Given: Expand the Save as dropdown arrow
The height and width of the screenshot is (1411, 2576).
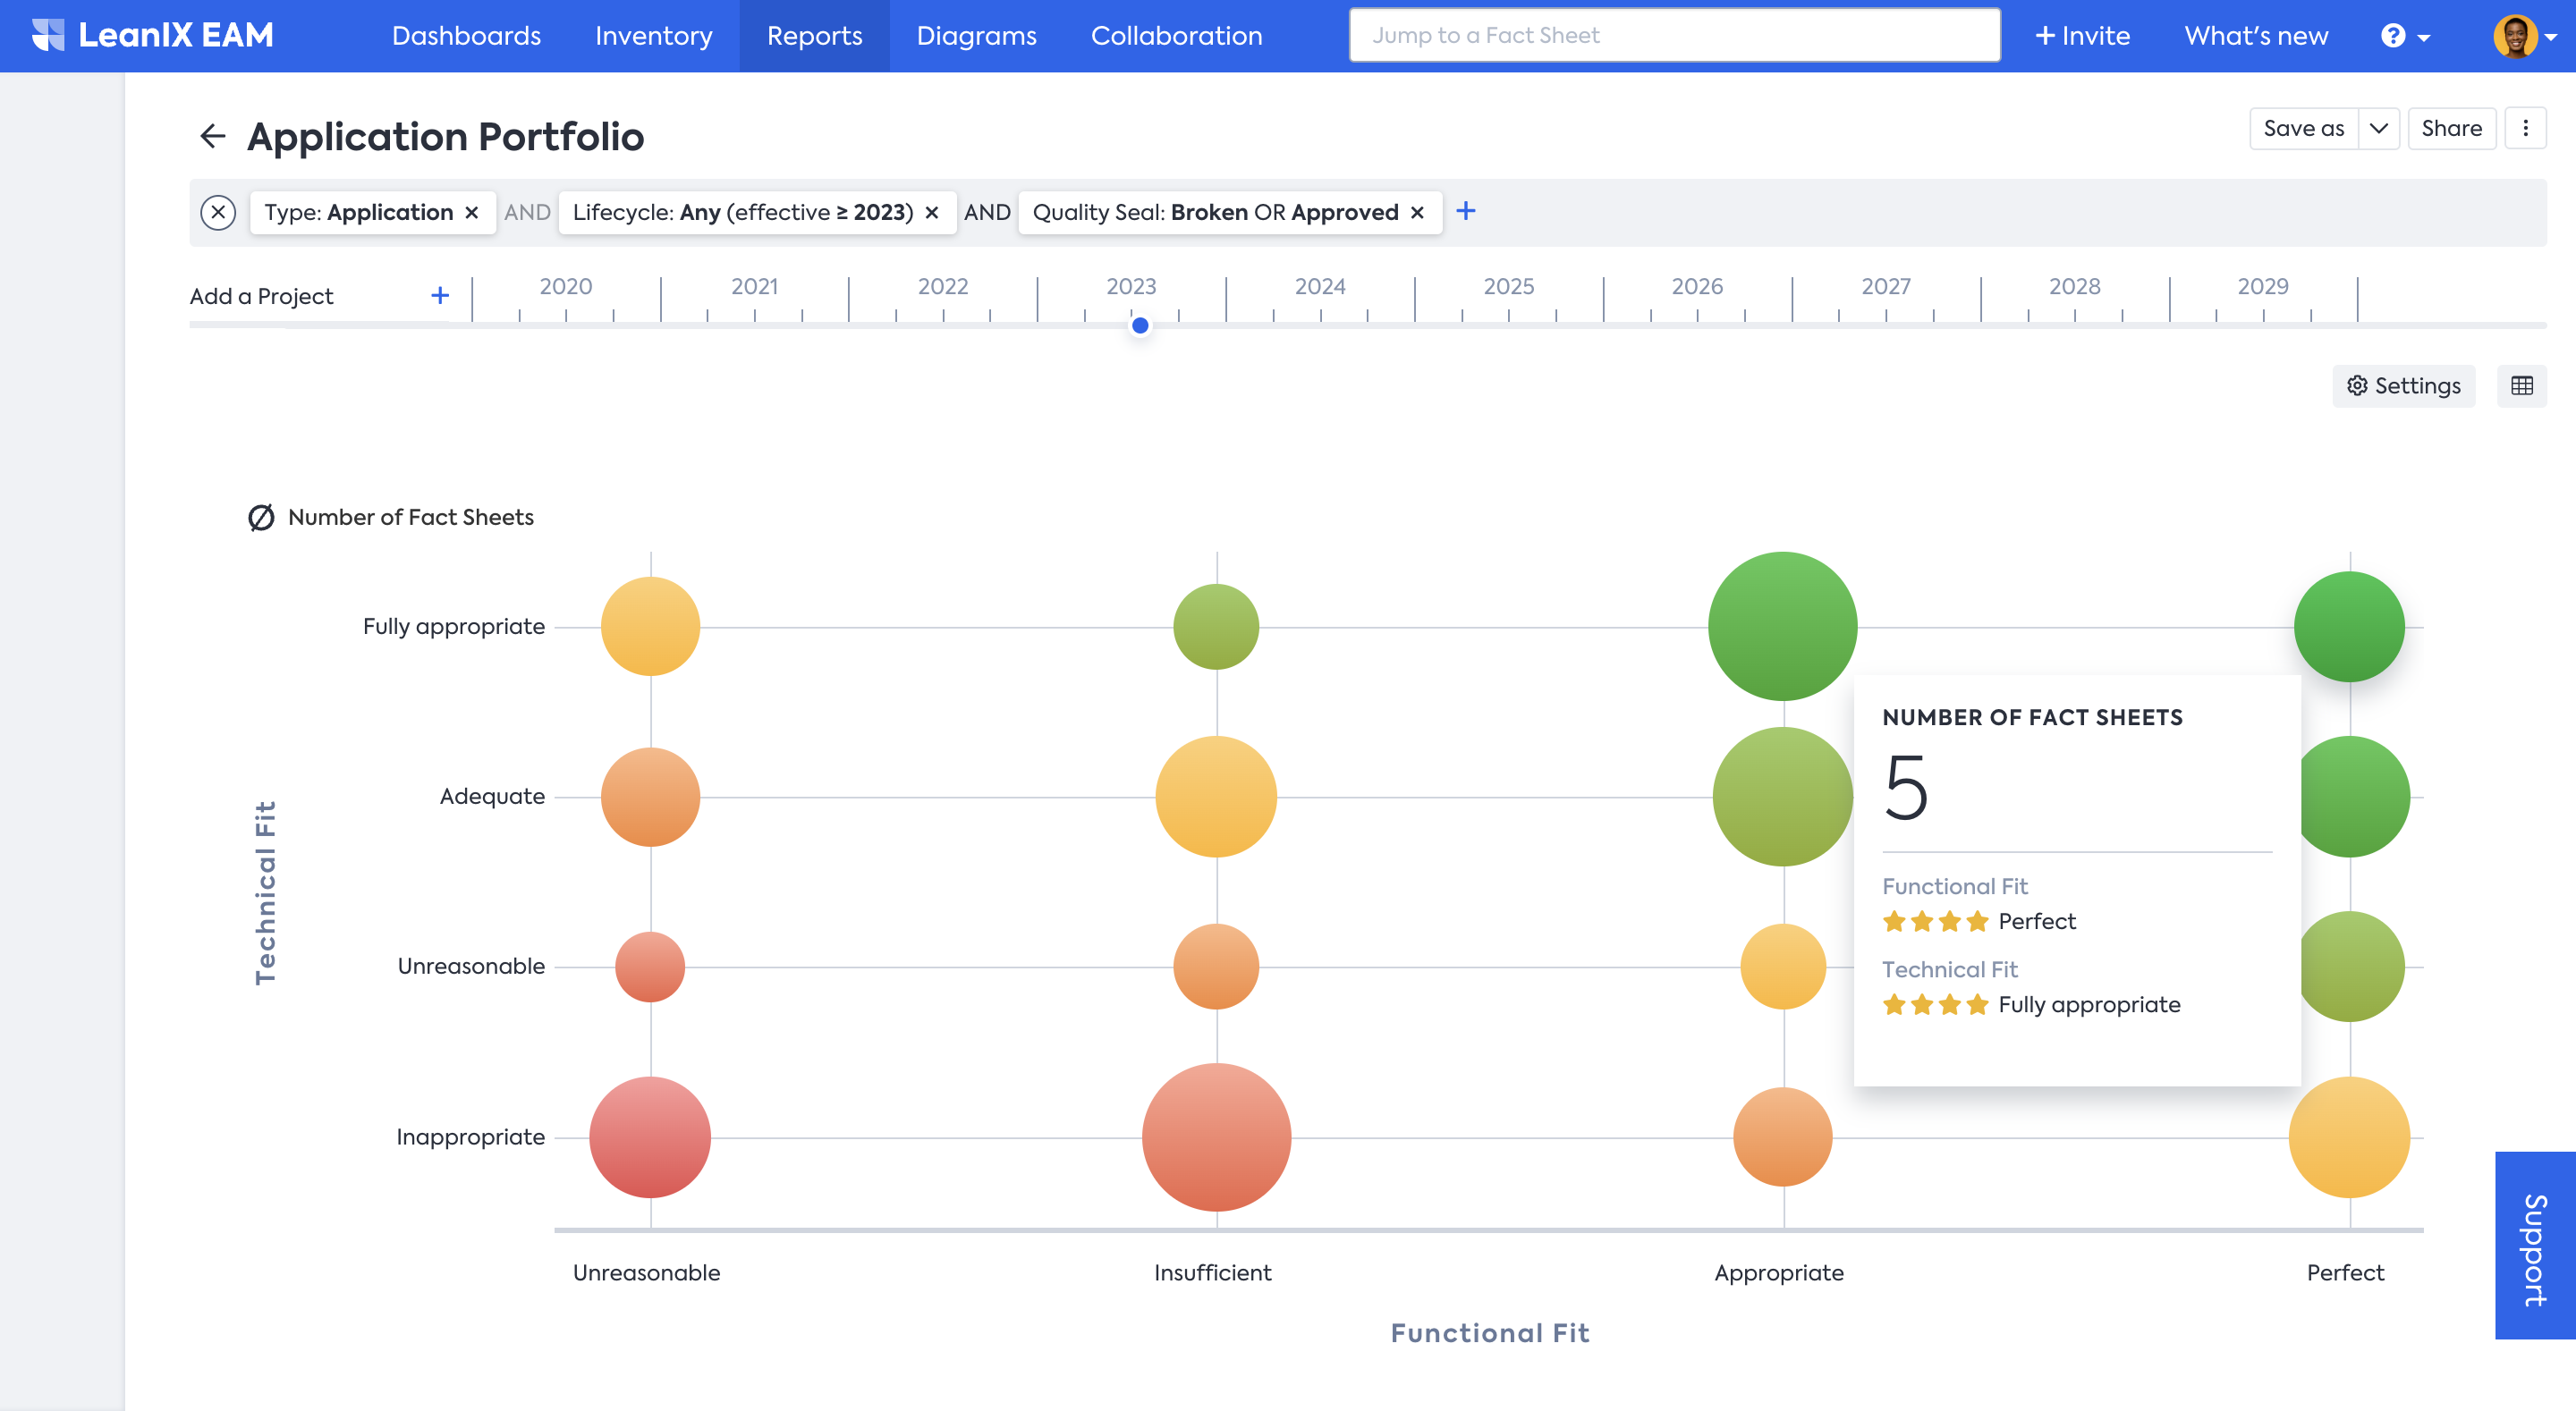Looking at the screenshot, I should click(x=2379, y=128).
